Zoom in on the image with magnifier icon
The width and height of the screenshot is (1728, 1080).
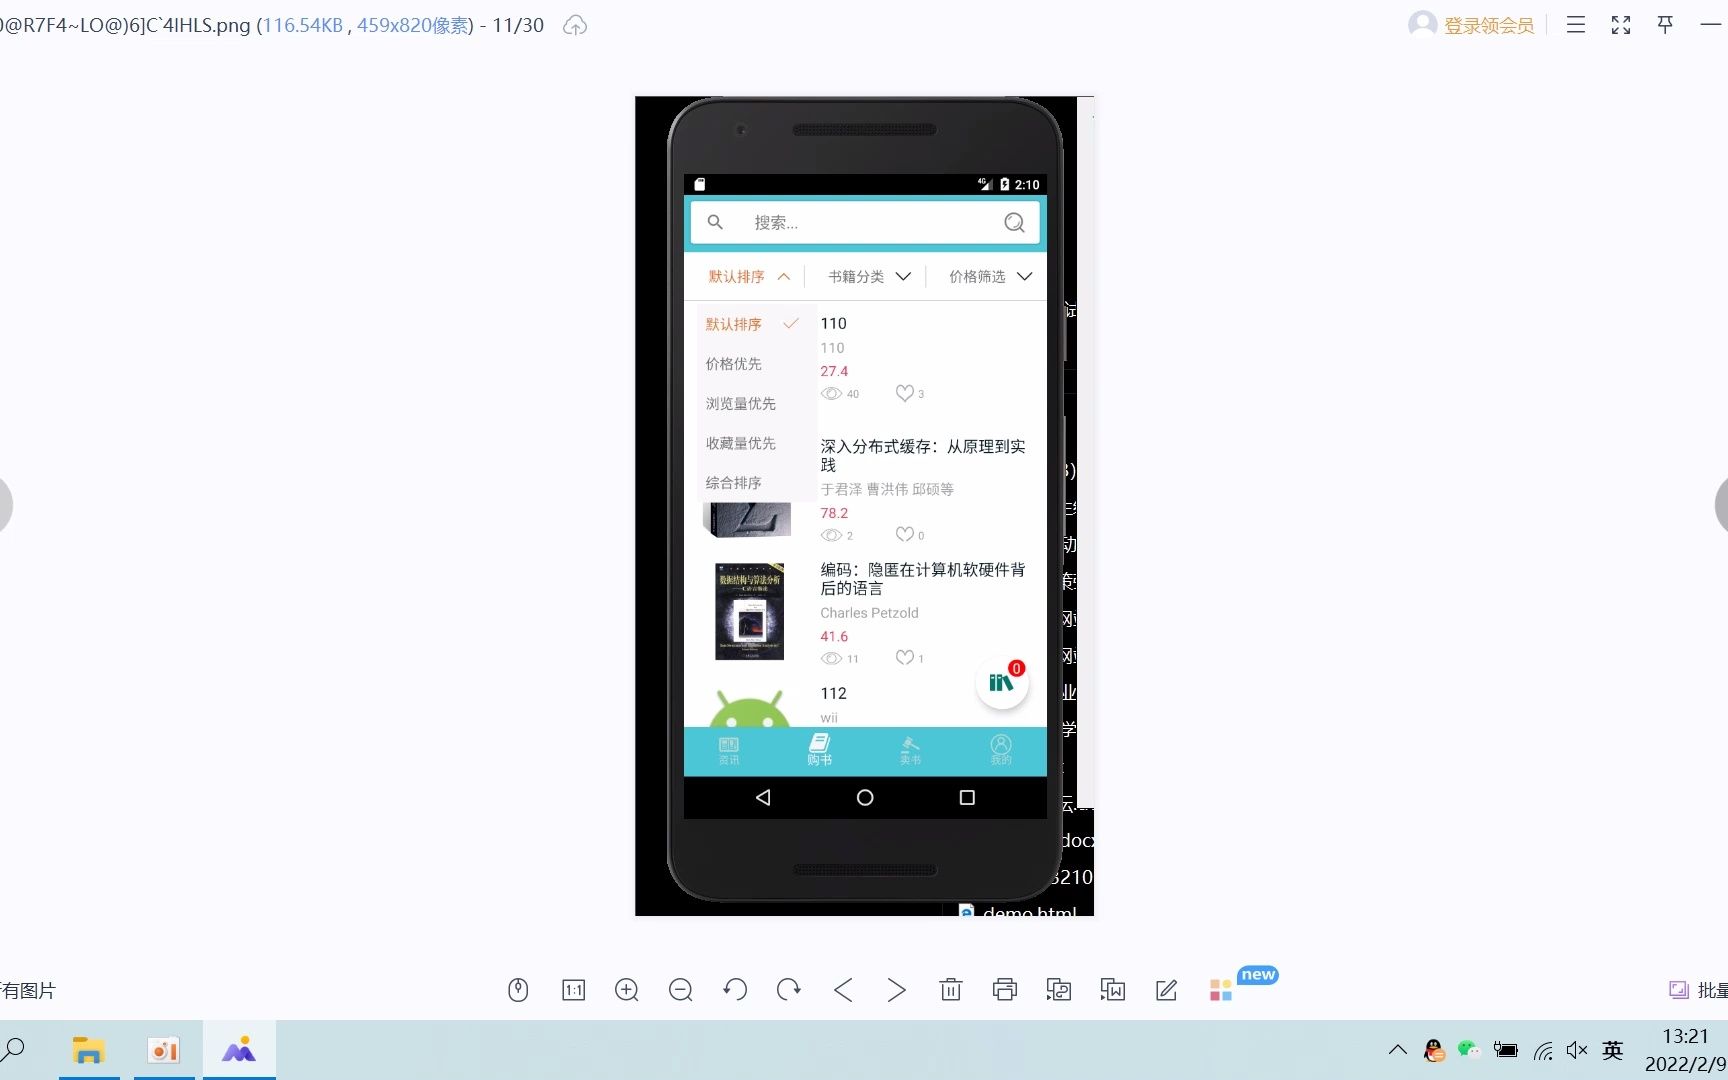coord(627,989)
